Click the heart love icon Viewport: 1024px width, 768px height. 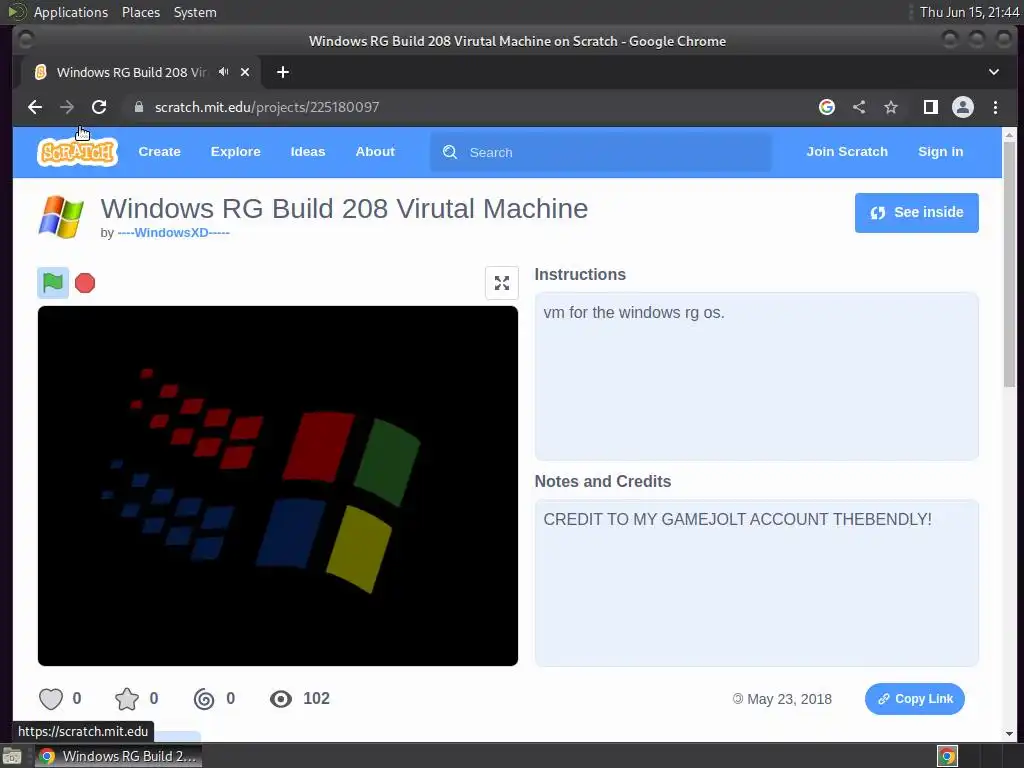click(x=51, y=699)
